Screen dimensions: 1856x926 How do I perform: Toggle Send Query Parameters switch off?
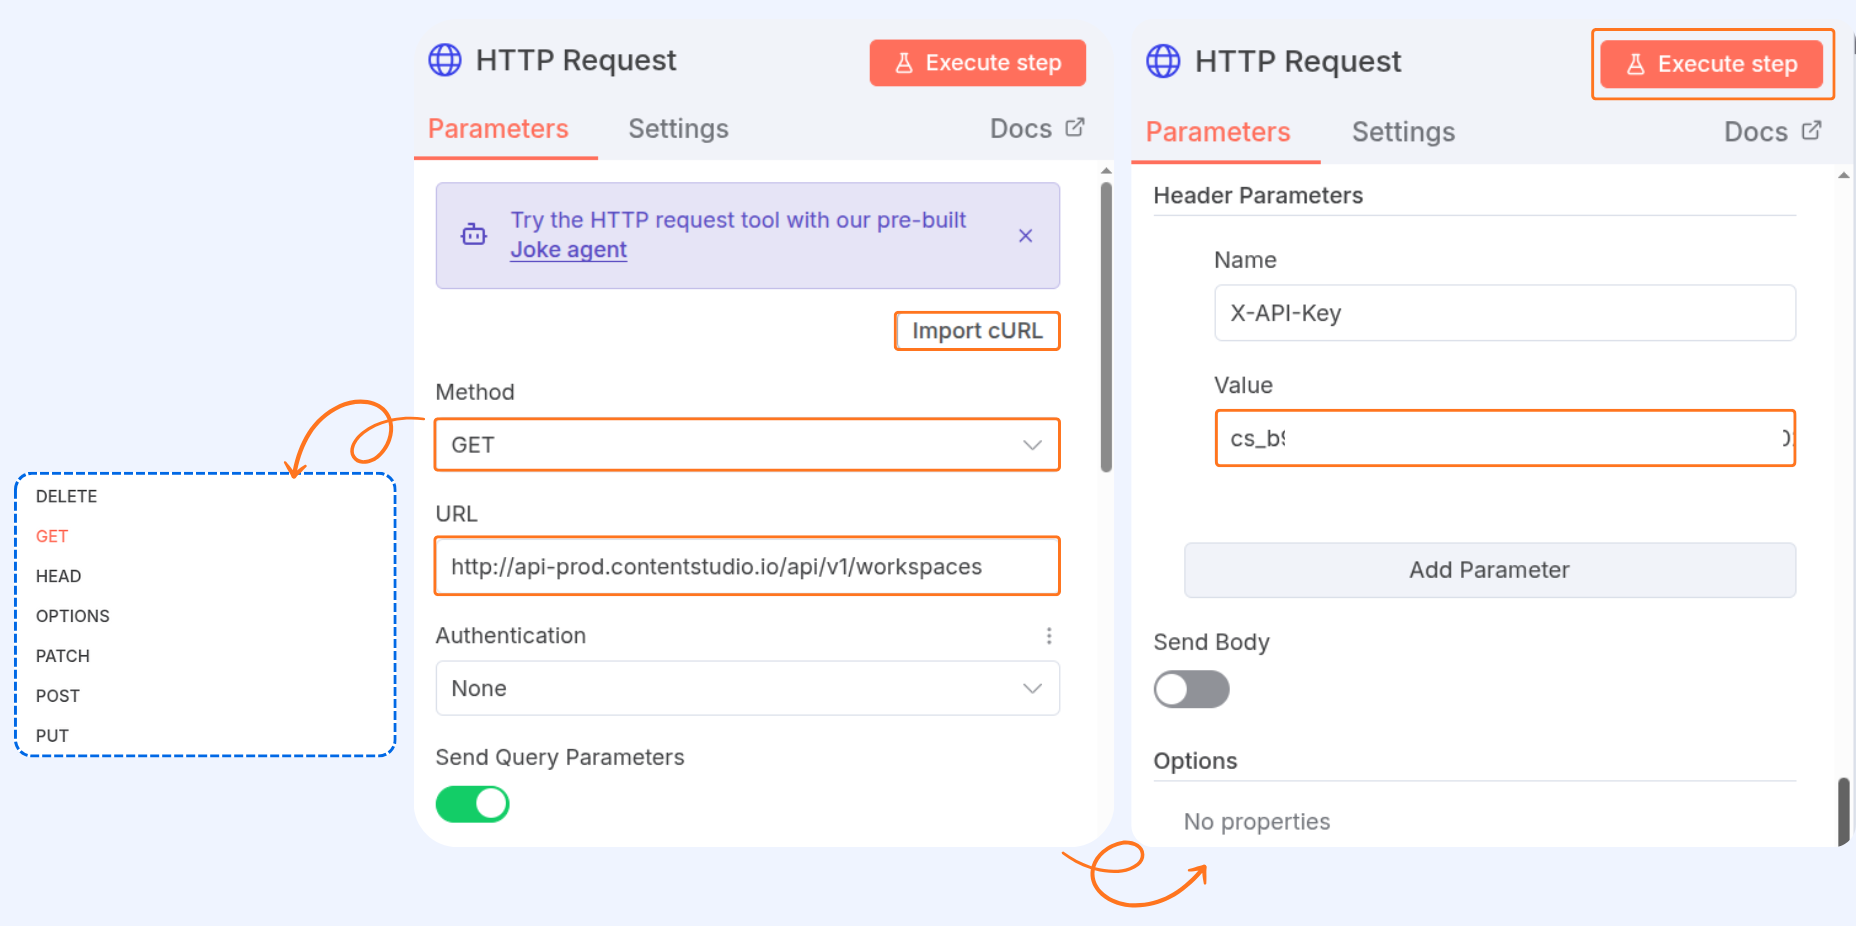473,804
